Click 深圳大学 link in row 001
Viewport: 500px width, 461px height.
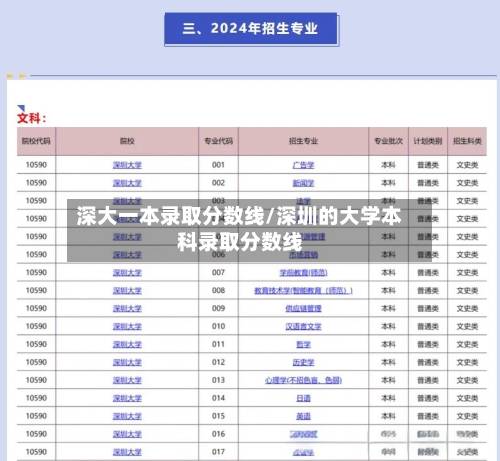[x=127, y=165]
